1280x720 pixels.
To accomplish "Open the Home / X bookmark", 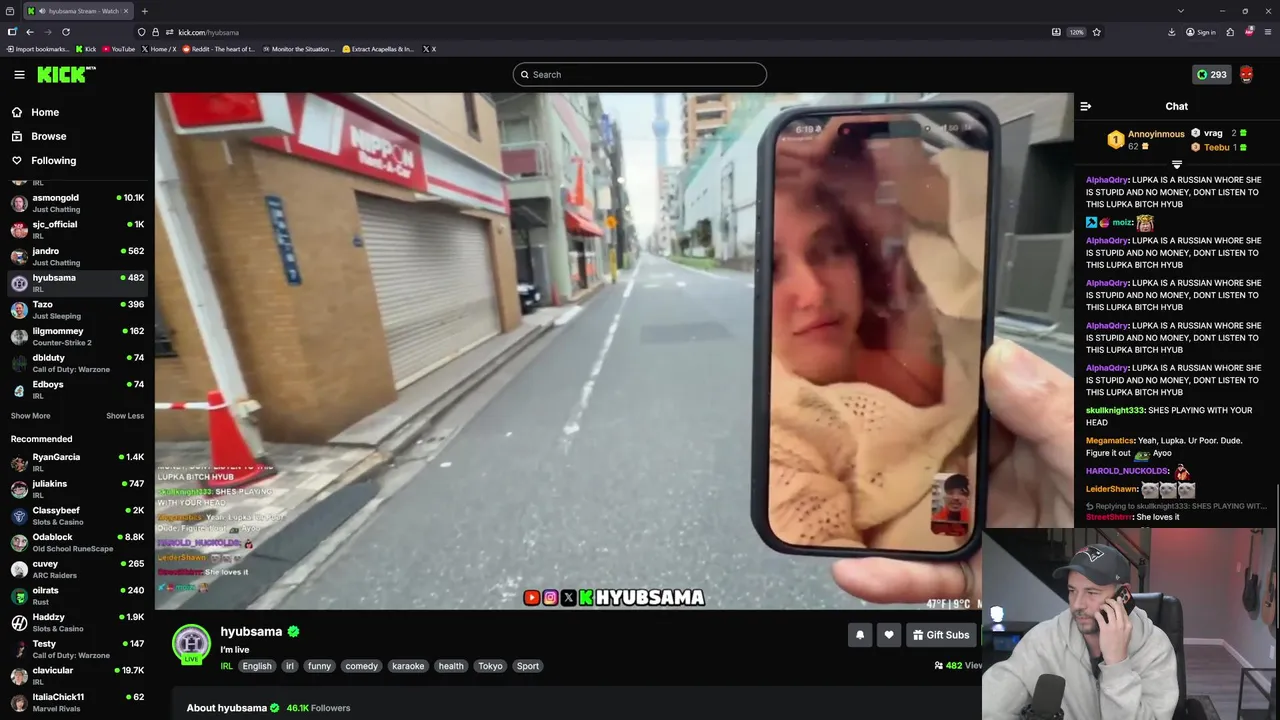I will [159, 49].
